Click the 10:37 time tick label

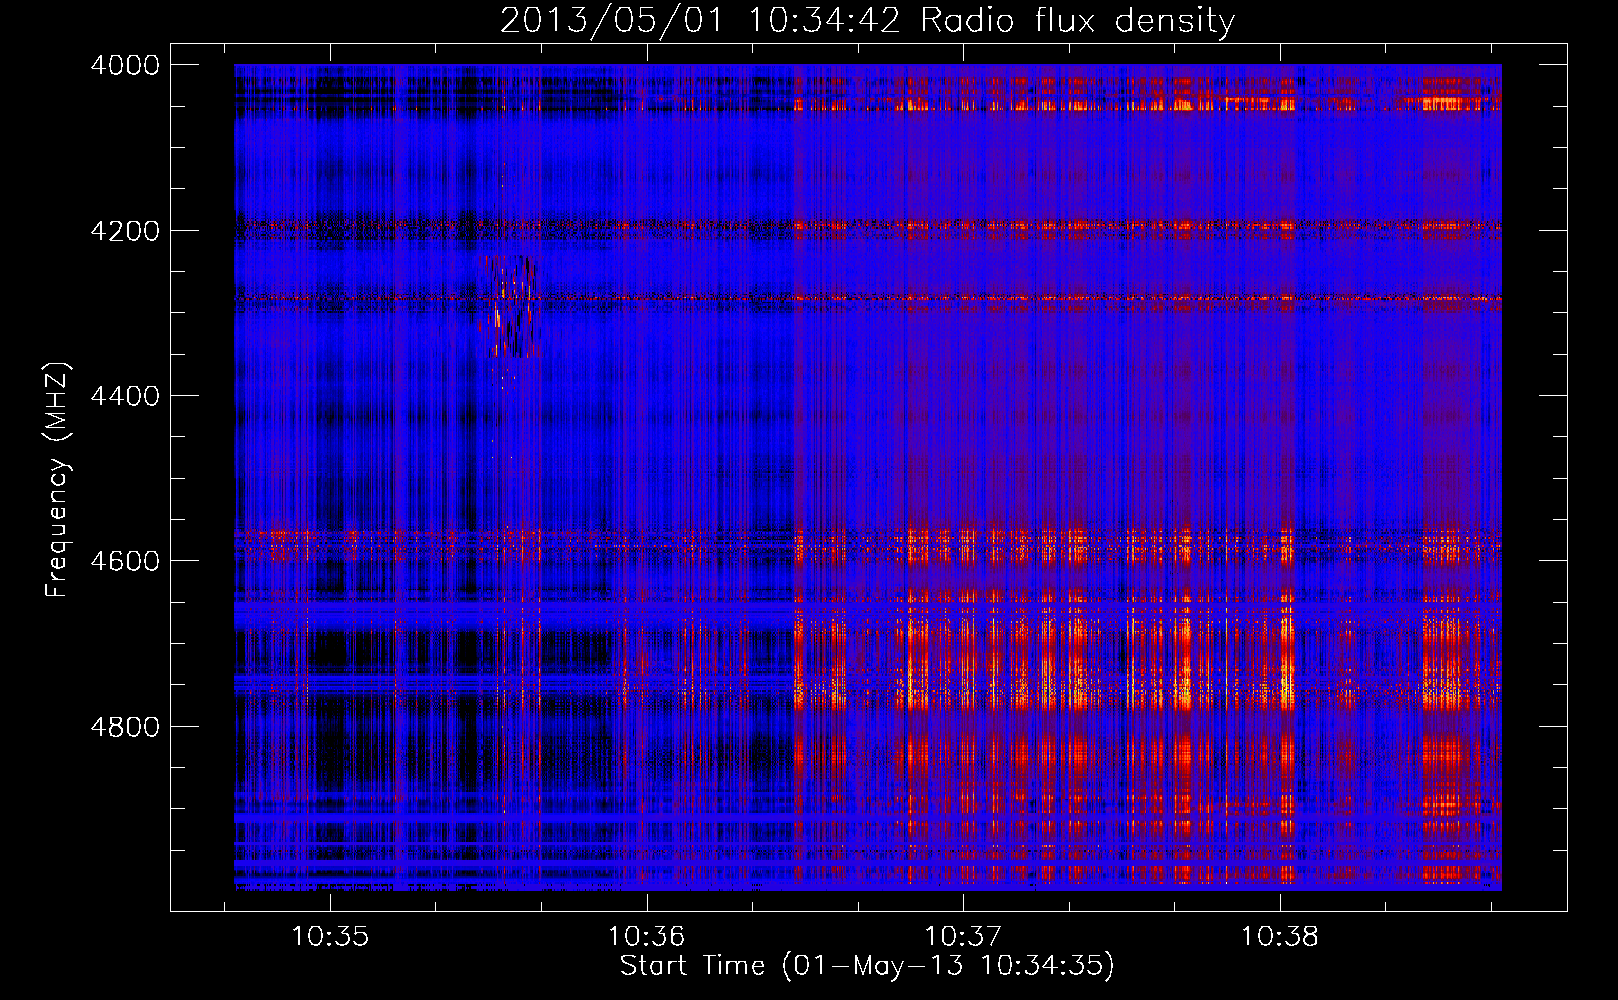963,936
